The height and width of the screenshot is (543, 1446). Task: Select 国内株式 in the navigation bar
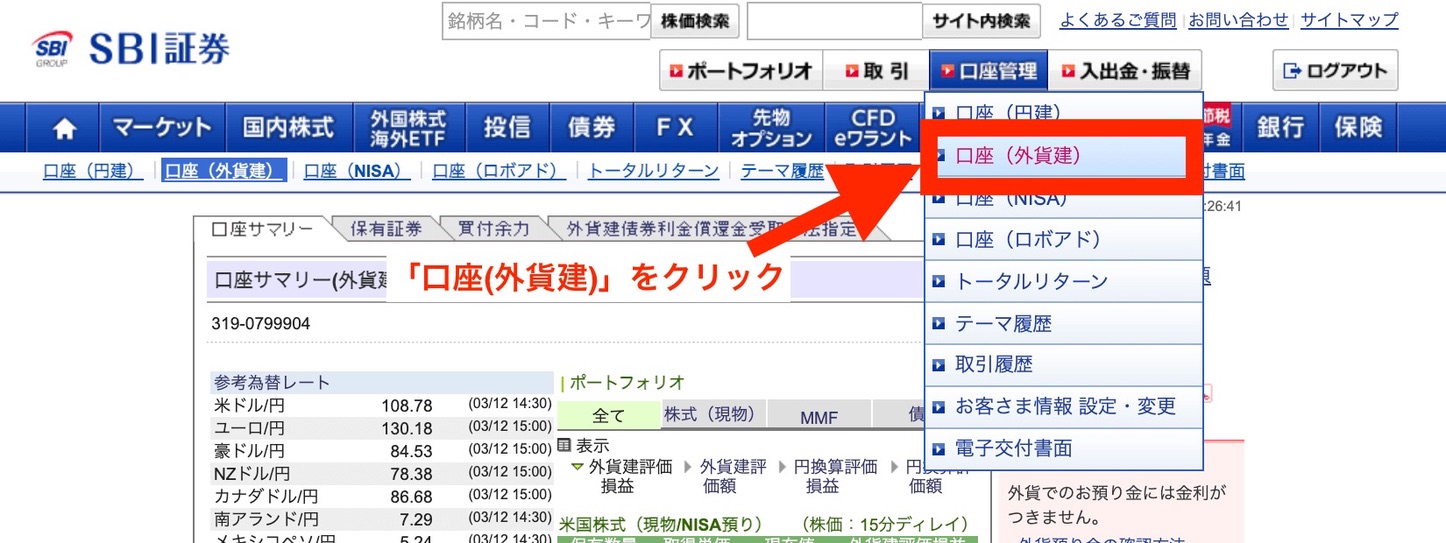pyautogui.click(x=288, y=127)
